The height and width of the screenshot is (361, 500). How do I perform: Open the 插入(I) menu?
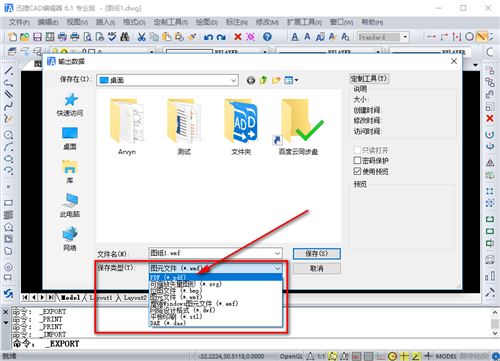[x=105, y=22]
